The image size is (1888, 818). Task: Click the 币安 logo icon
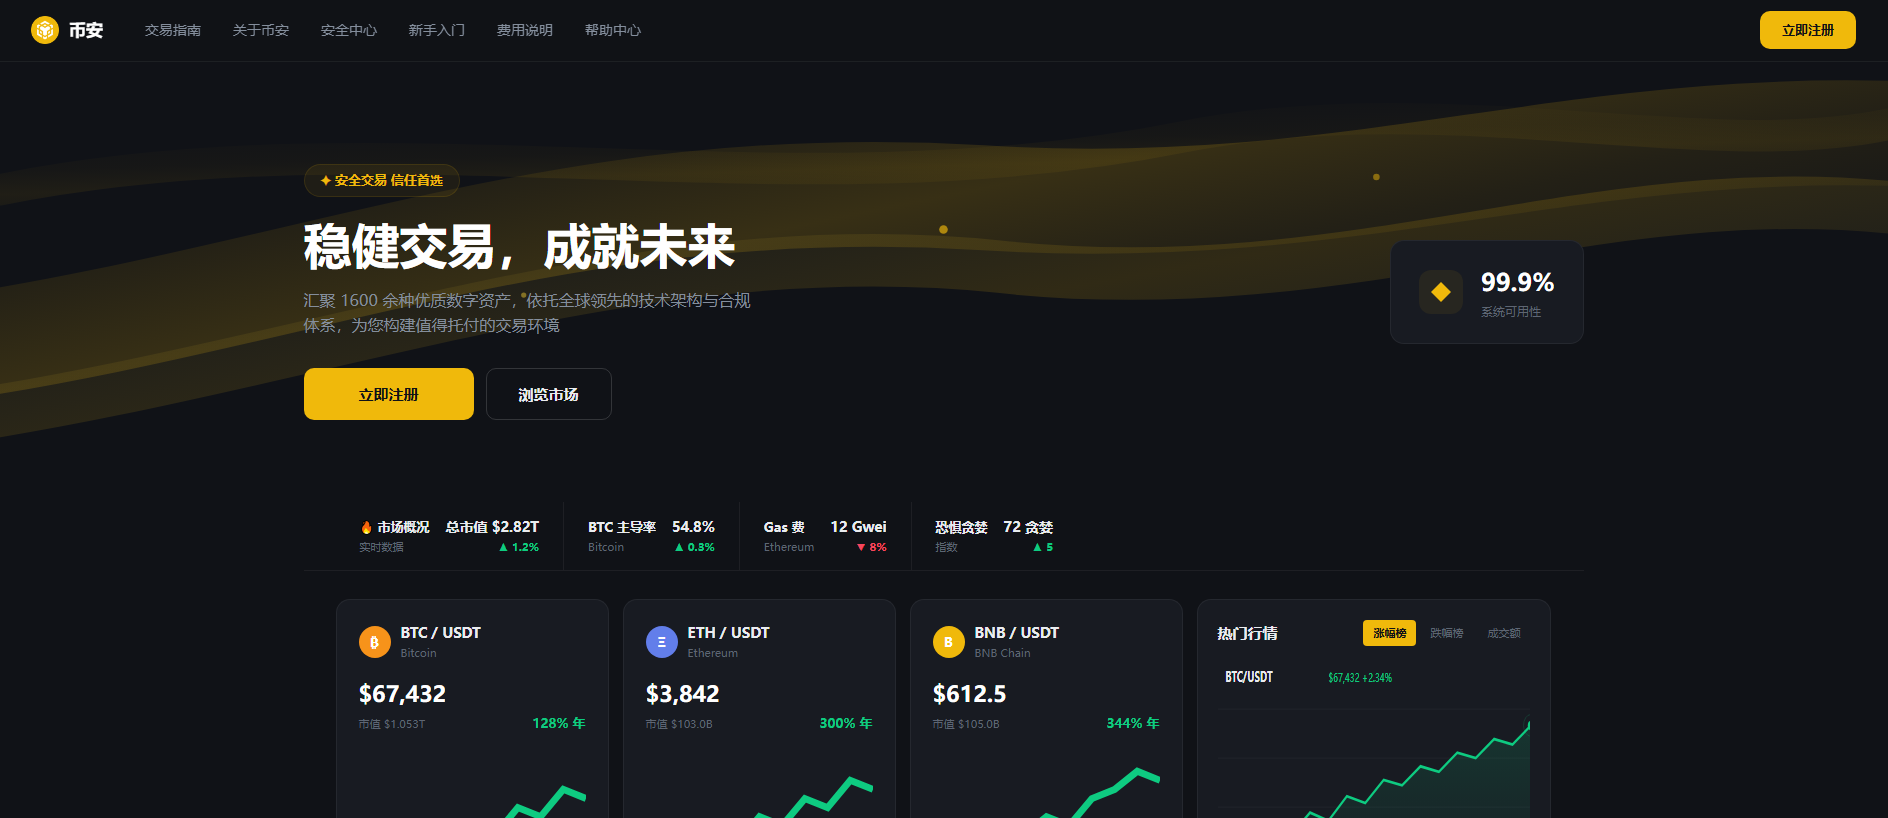(x=45, y=30)
